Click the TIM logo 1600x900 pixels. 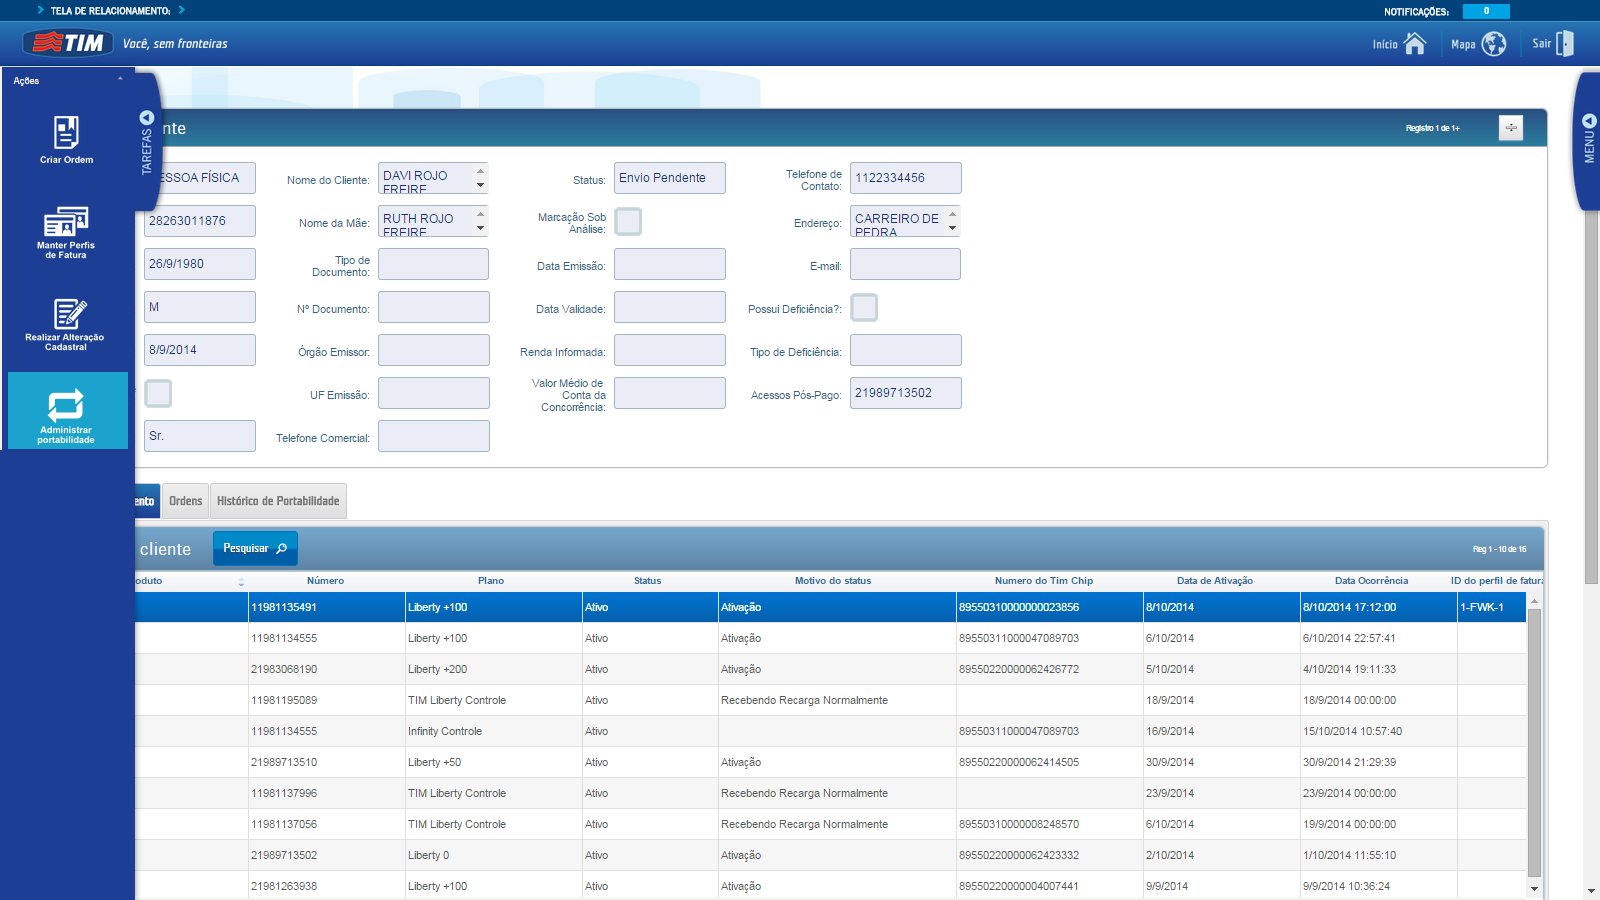[68, 43]
